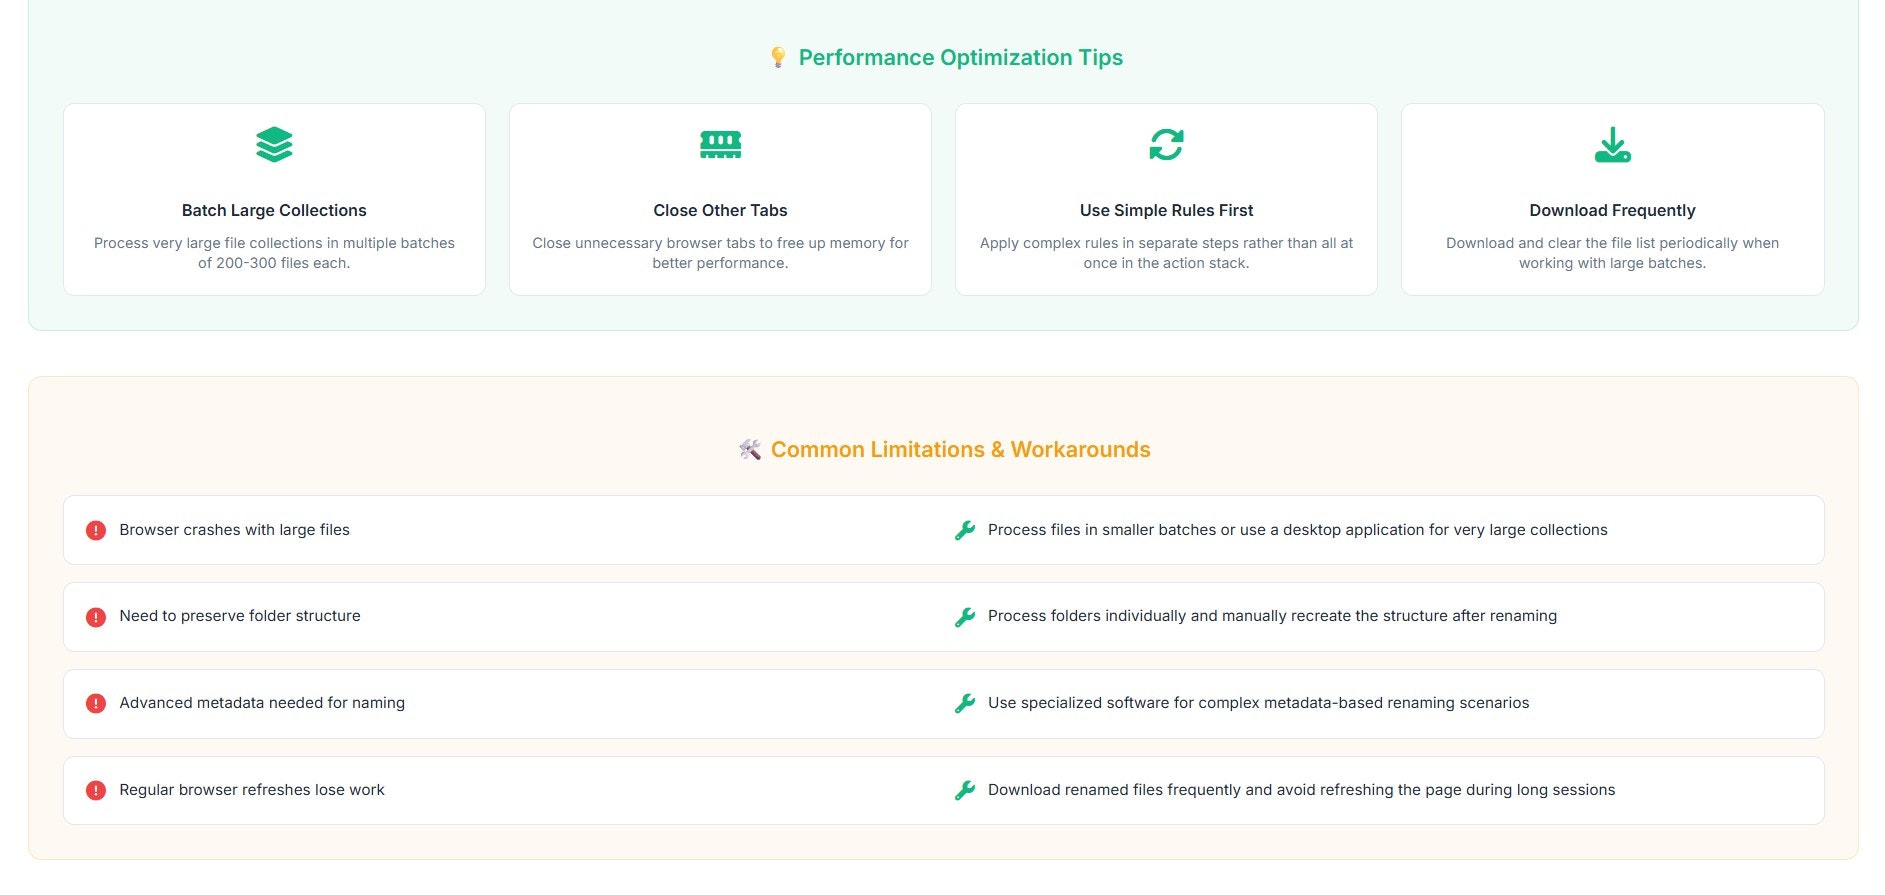Click the download icon above Download Frequently
The image size is (1885, 895).
(1612, 145)
